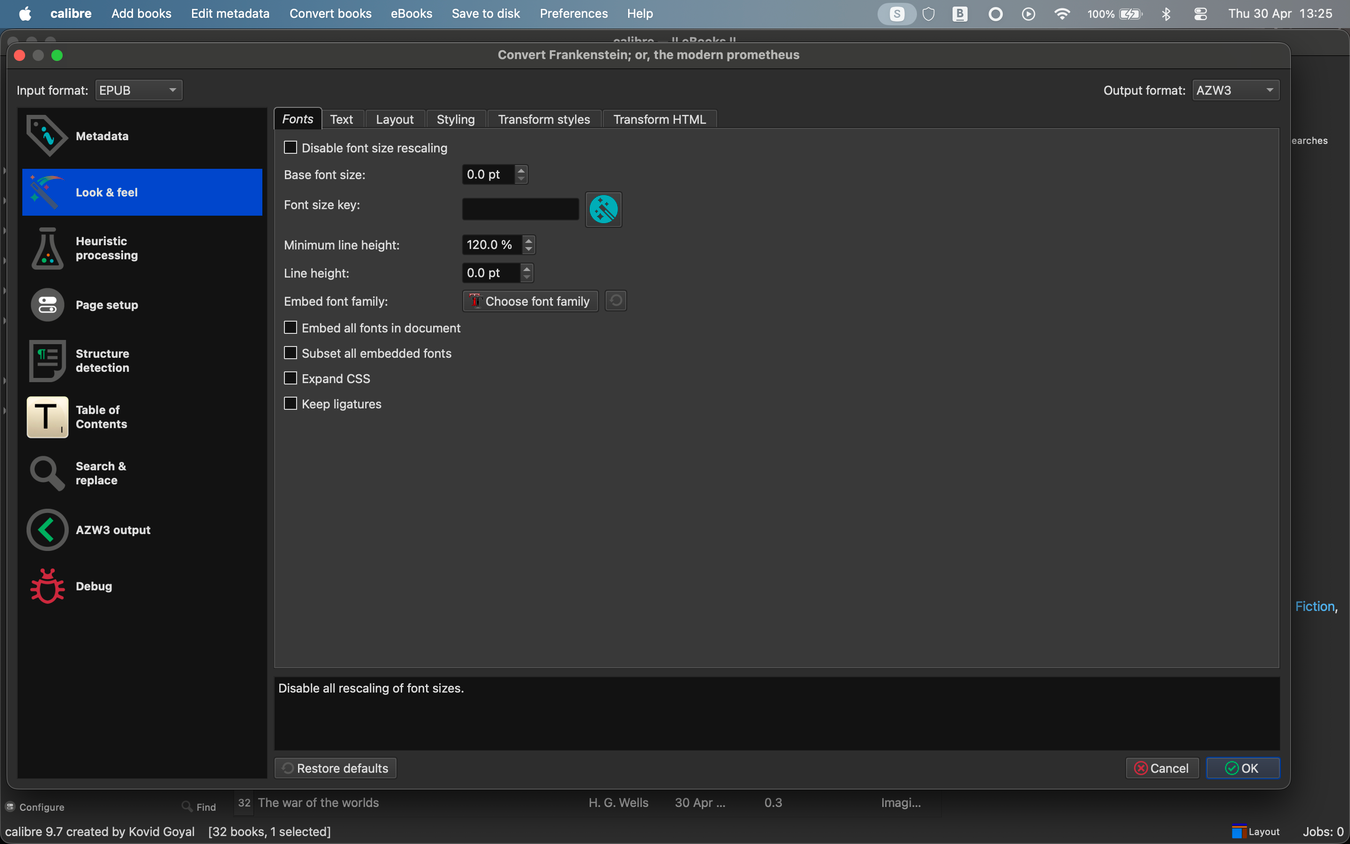Image resolution: width=1350 pixels, height=844 pixels.
Task: Open the Structure detection section icon
Action: (x=47, y=361)
